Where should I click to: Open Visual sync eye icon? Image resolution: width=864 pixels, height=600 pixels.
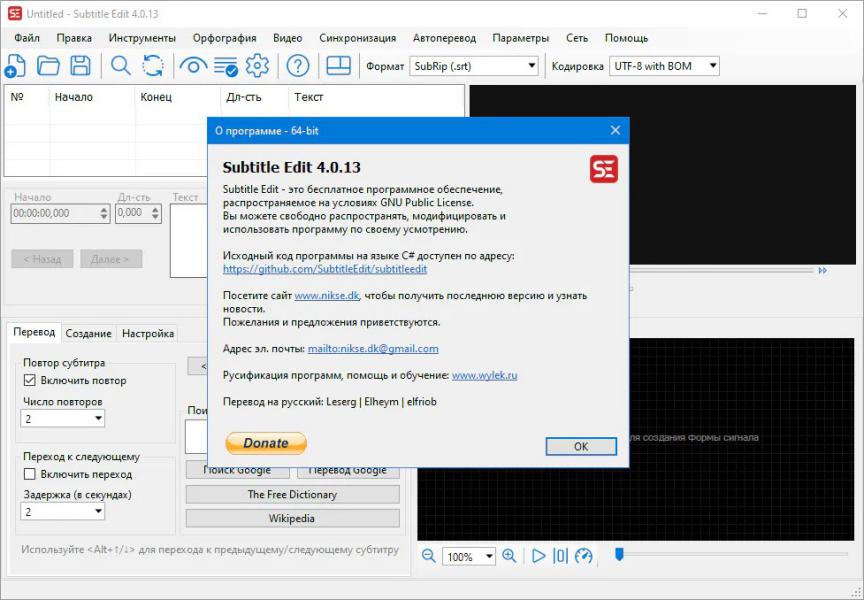(191, 66)
